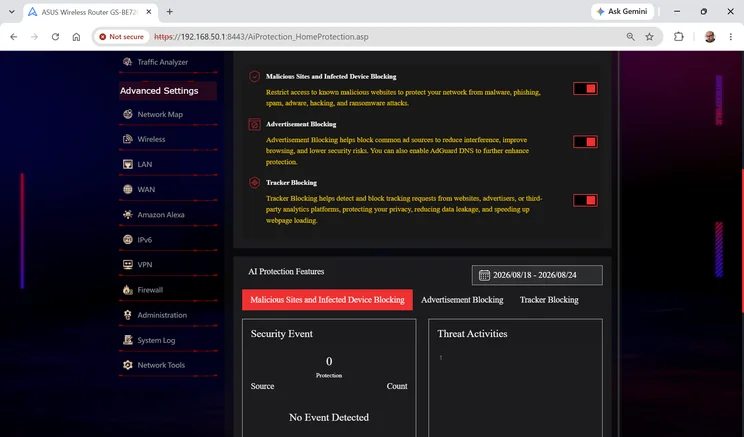
Task: Go to the Administration menu entry
Action: coord(168,315)
